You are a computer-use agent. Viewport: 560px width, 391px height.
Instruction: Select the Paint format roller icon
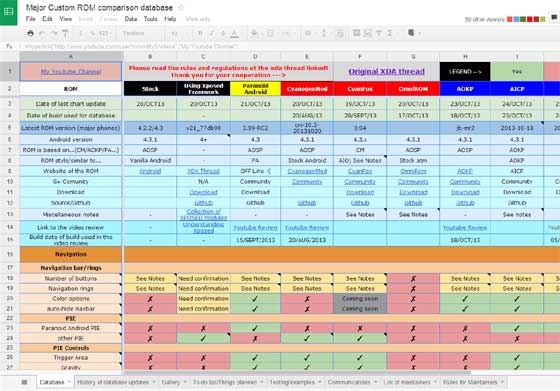(x=65, y=33)
